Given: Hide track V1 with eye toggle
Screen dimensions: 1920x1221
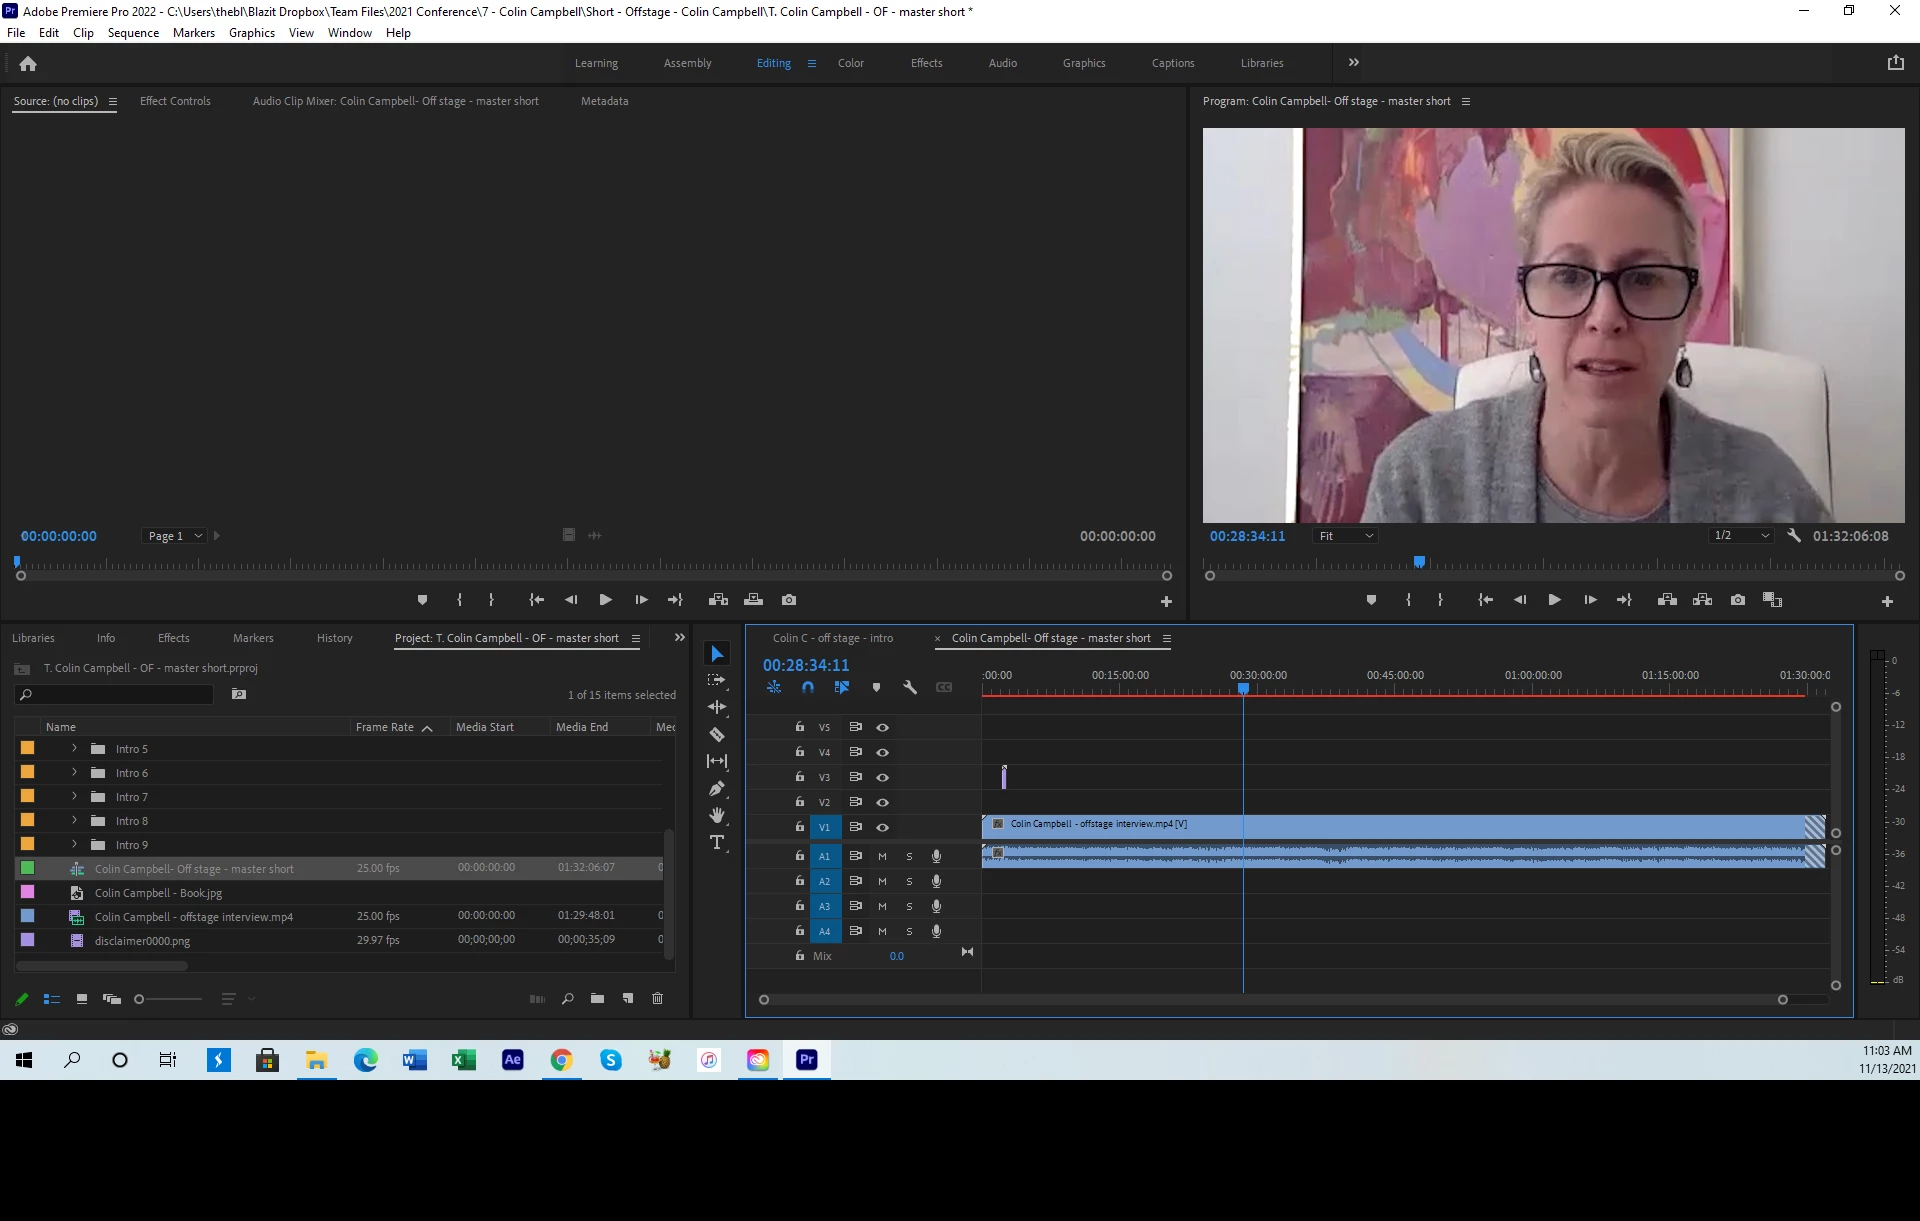Looking at the screenshot, I should coord(882,828).
